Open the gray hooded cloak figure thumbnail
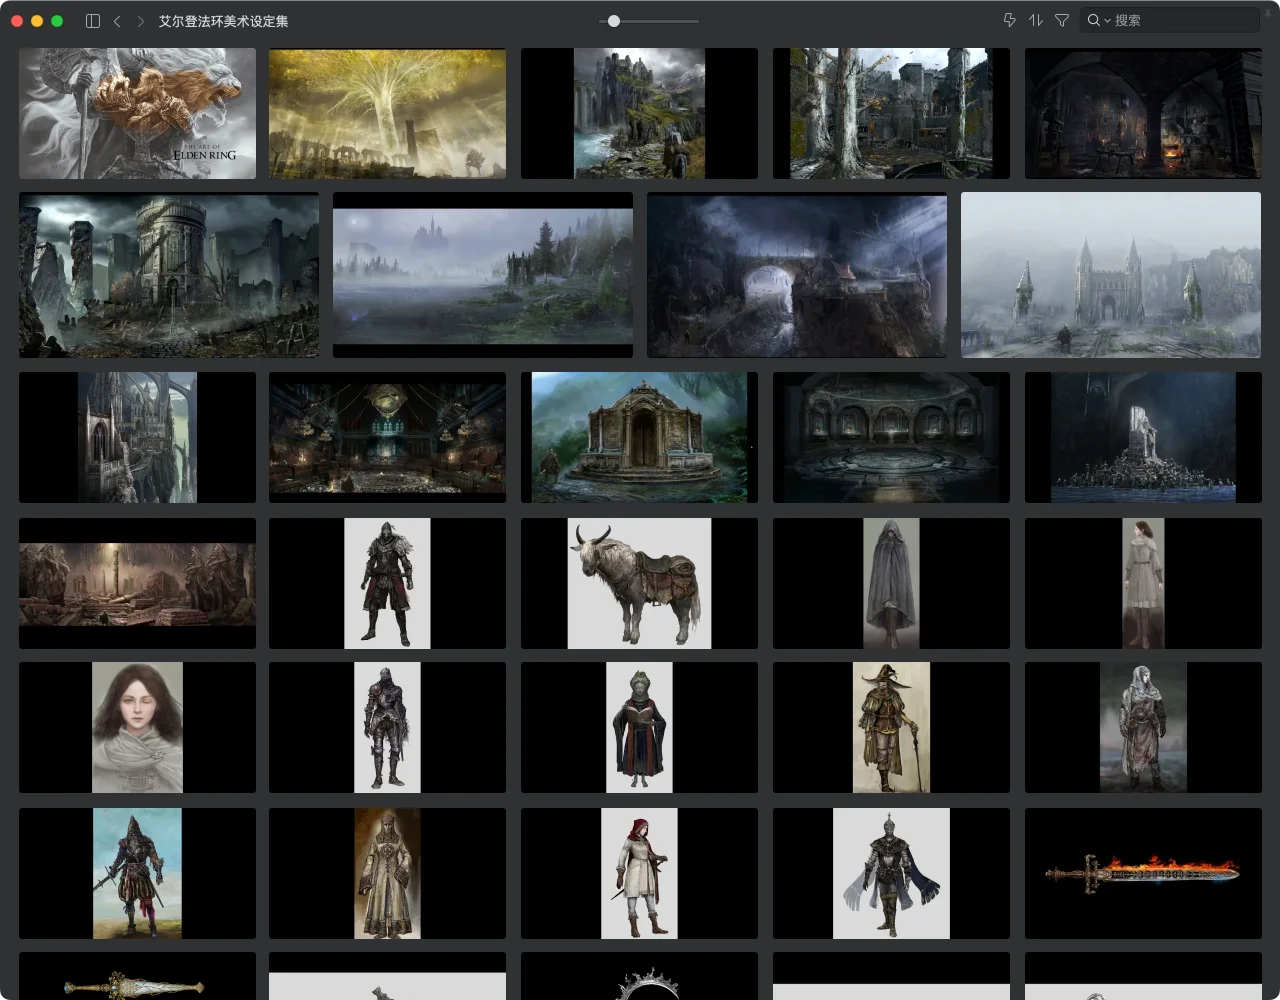This screenshot has width=1280, height=1000. (891, 584)
